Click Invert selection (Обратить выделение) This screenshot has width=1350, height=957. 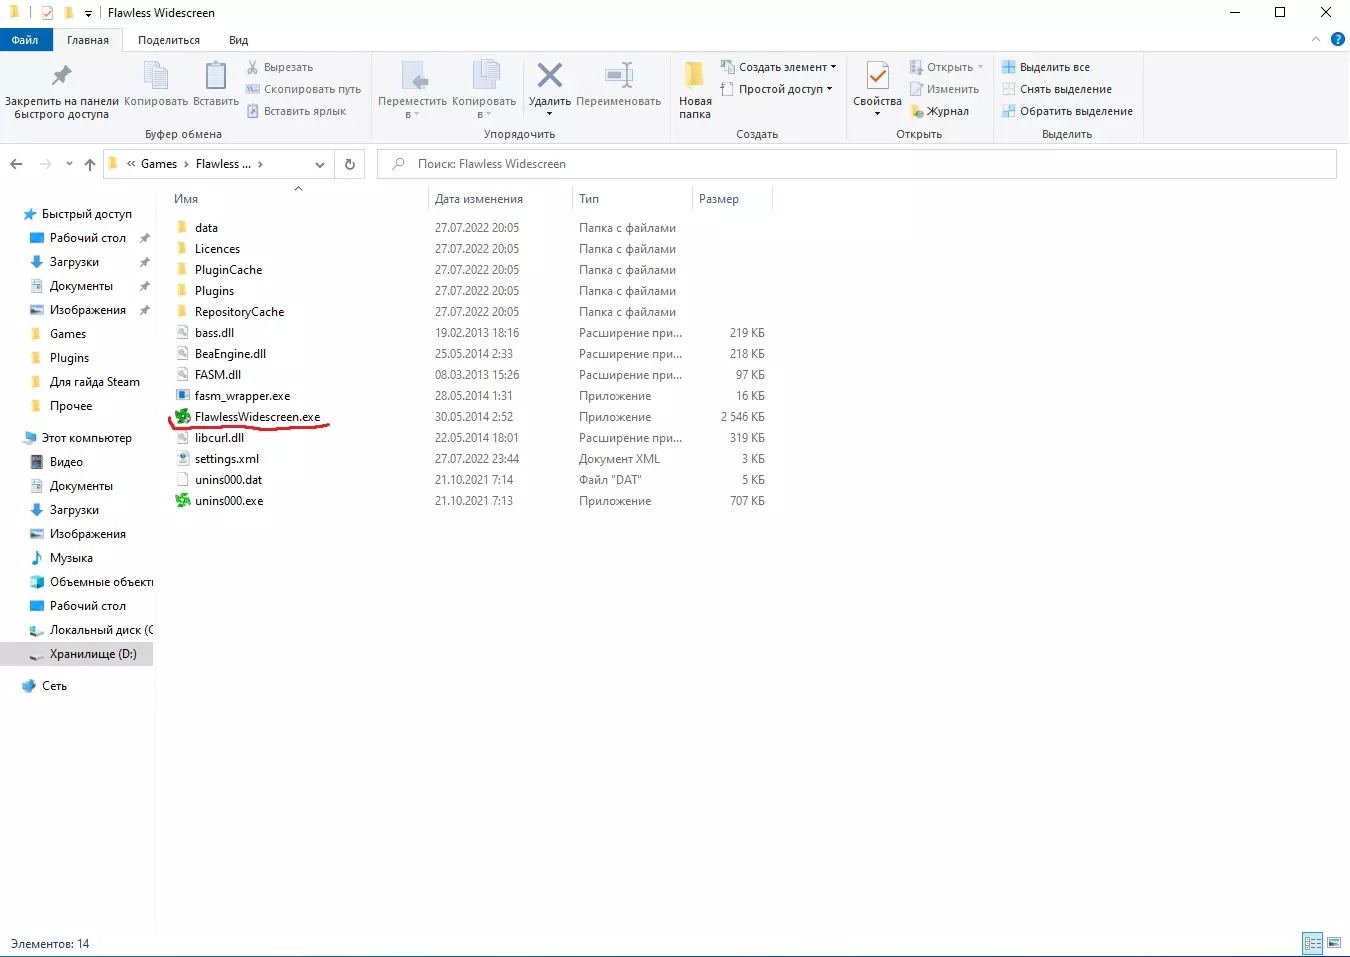tap(1068, 111)
